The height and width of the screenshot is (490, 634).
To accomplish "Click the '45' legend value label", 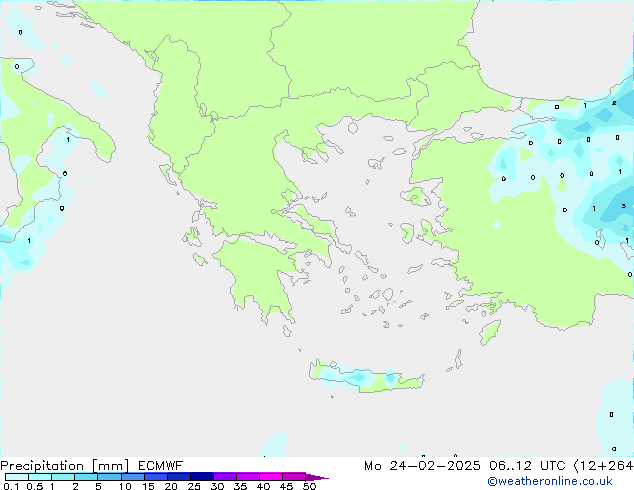I will pyautogui.click(x=286, y=486).
